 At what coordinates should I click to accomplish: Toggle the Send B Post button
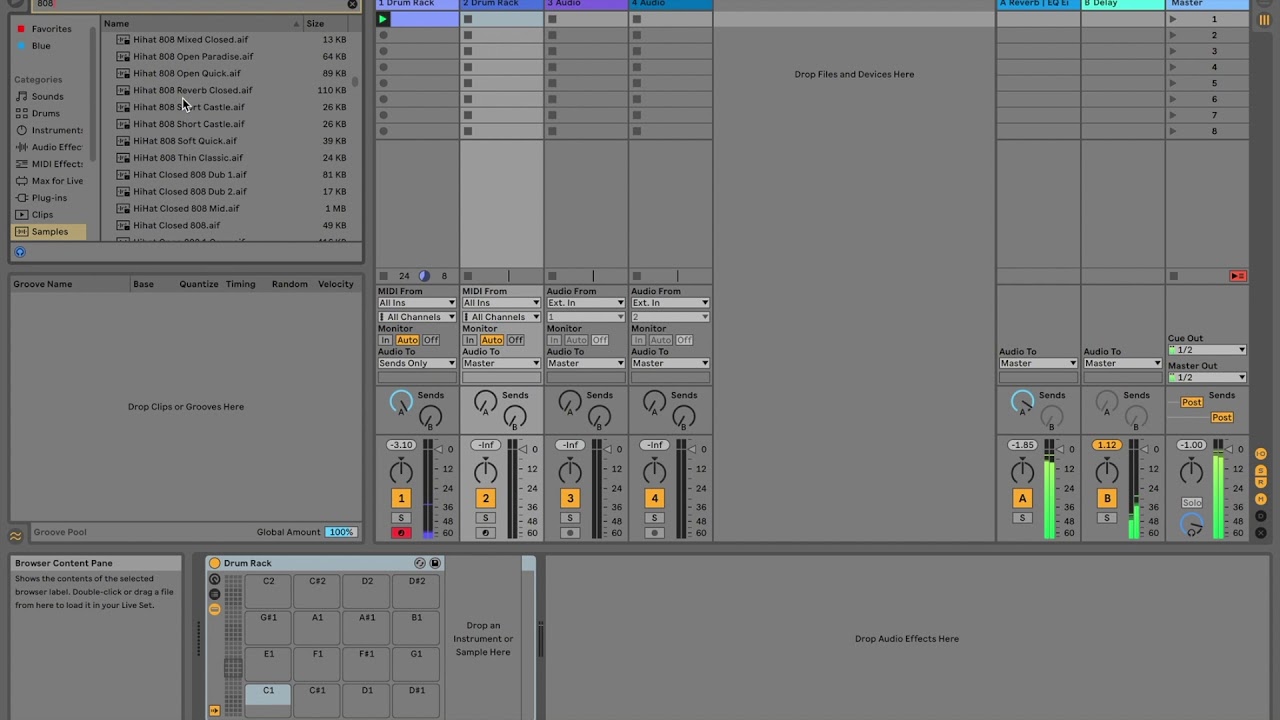[x=1222, y=418]
